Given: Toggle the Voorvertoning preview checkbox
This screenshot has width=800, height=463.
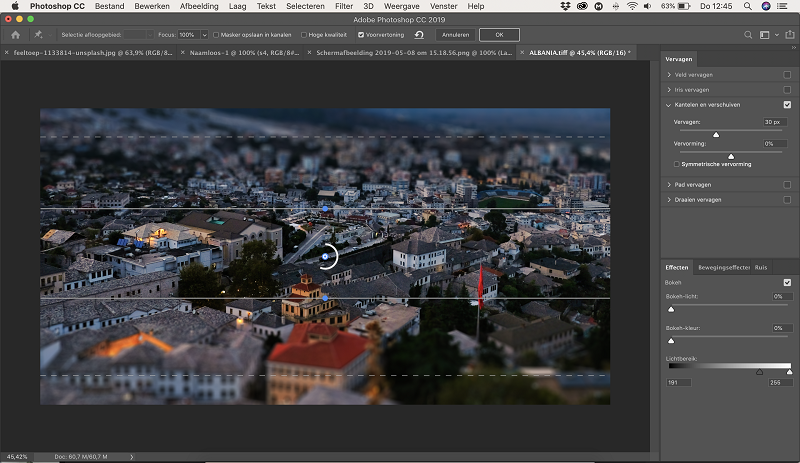Looking at the screenshot, I should coord(361,35).
